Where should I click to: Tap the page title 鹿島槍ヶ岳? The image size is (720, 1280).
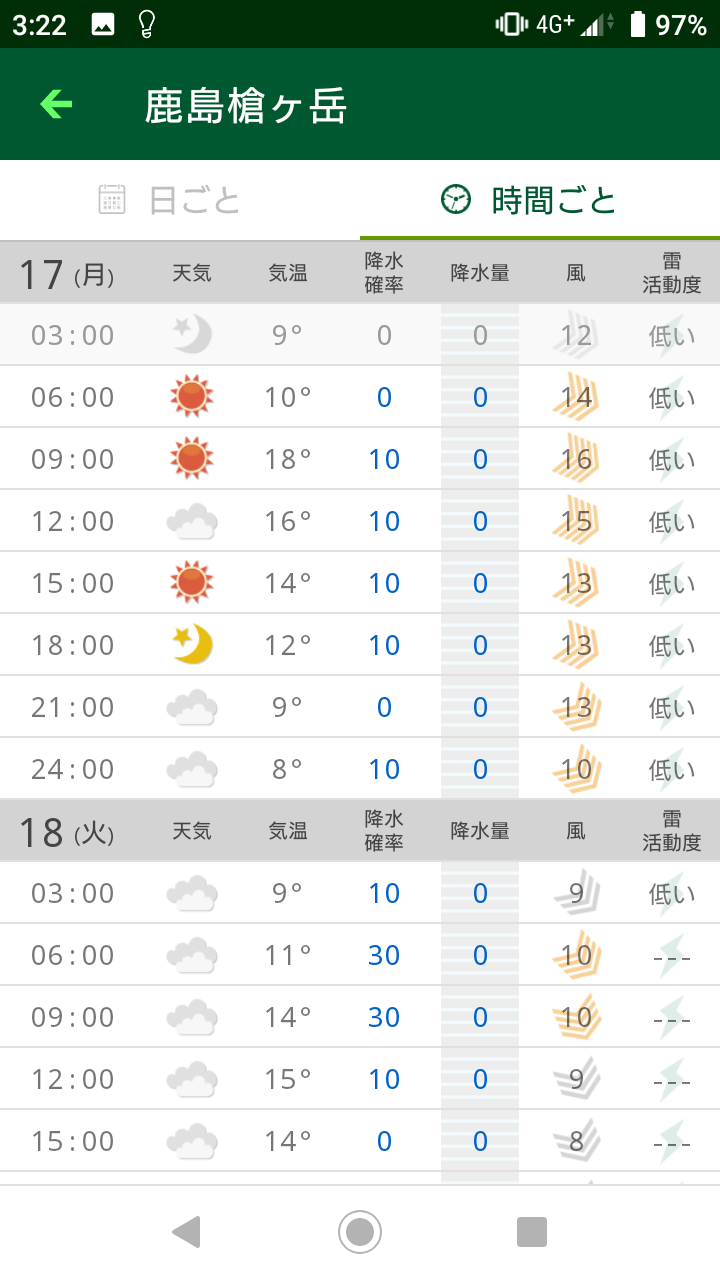click(246, 106)
